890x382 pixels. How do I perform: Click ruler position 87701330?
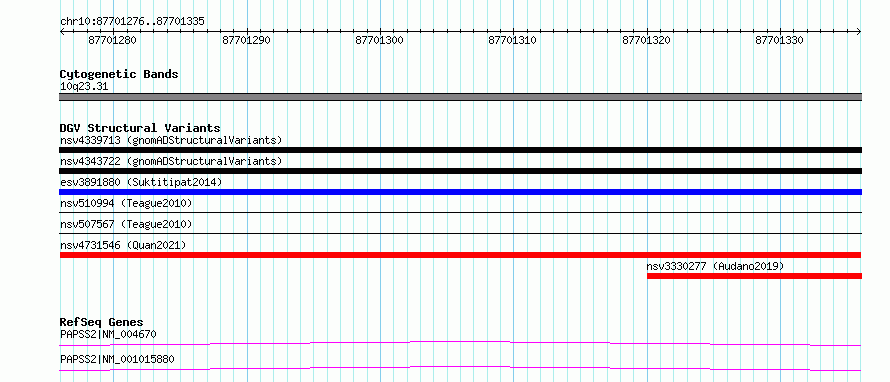click(x=780, y=40)
